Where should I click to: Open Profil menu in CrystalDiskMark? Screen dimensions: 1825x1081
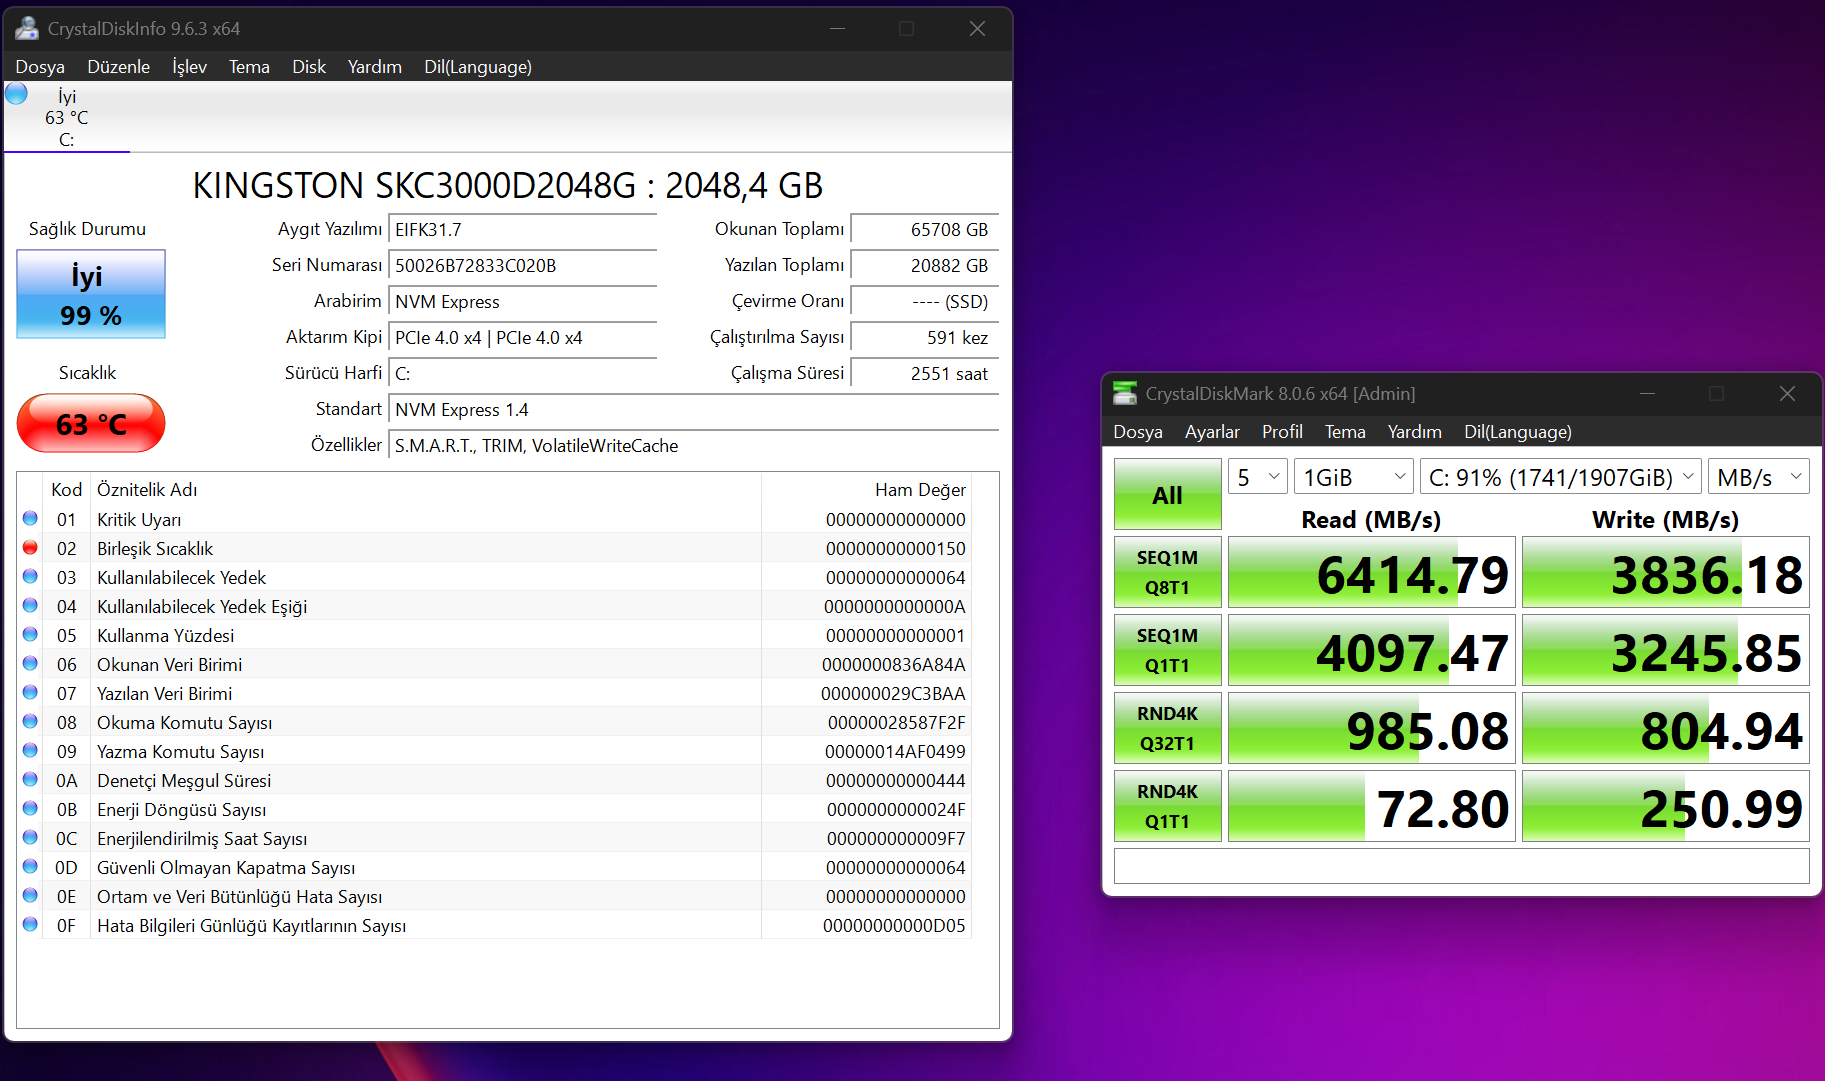coord(1282,432)
